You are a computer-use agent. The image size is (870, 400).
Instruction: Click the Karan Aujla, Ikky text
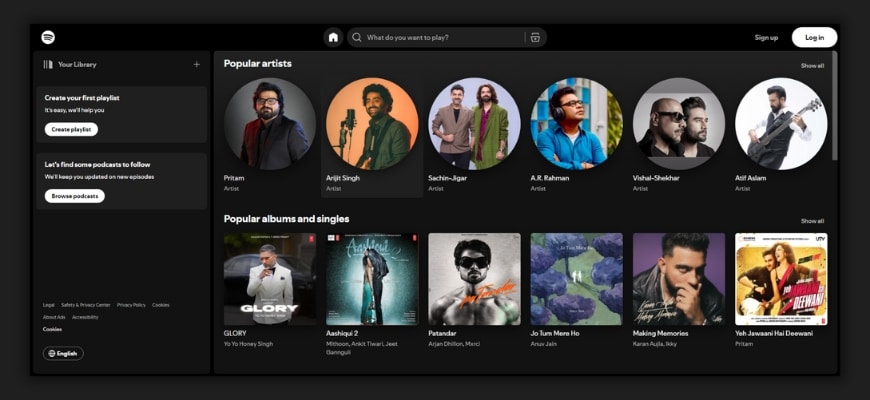click(656, 344)
